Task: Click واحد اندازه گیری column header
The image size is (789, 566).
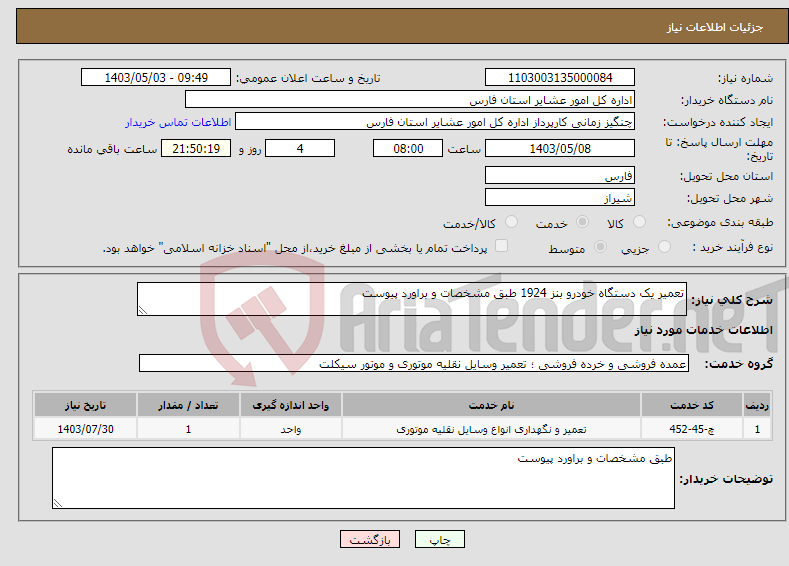Action: point(291,405)
